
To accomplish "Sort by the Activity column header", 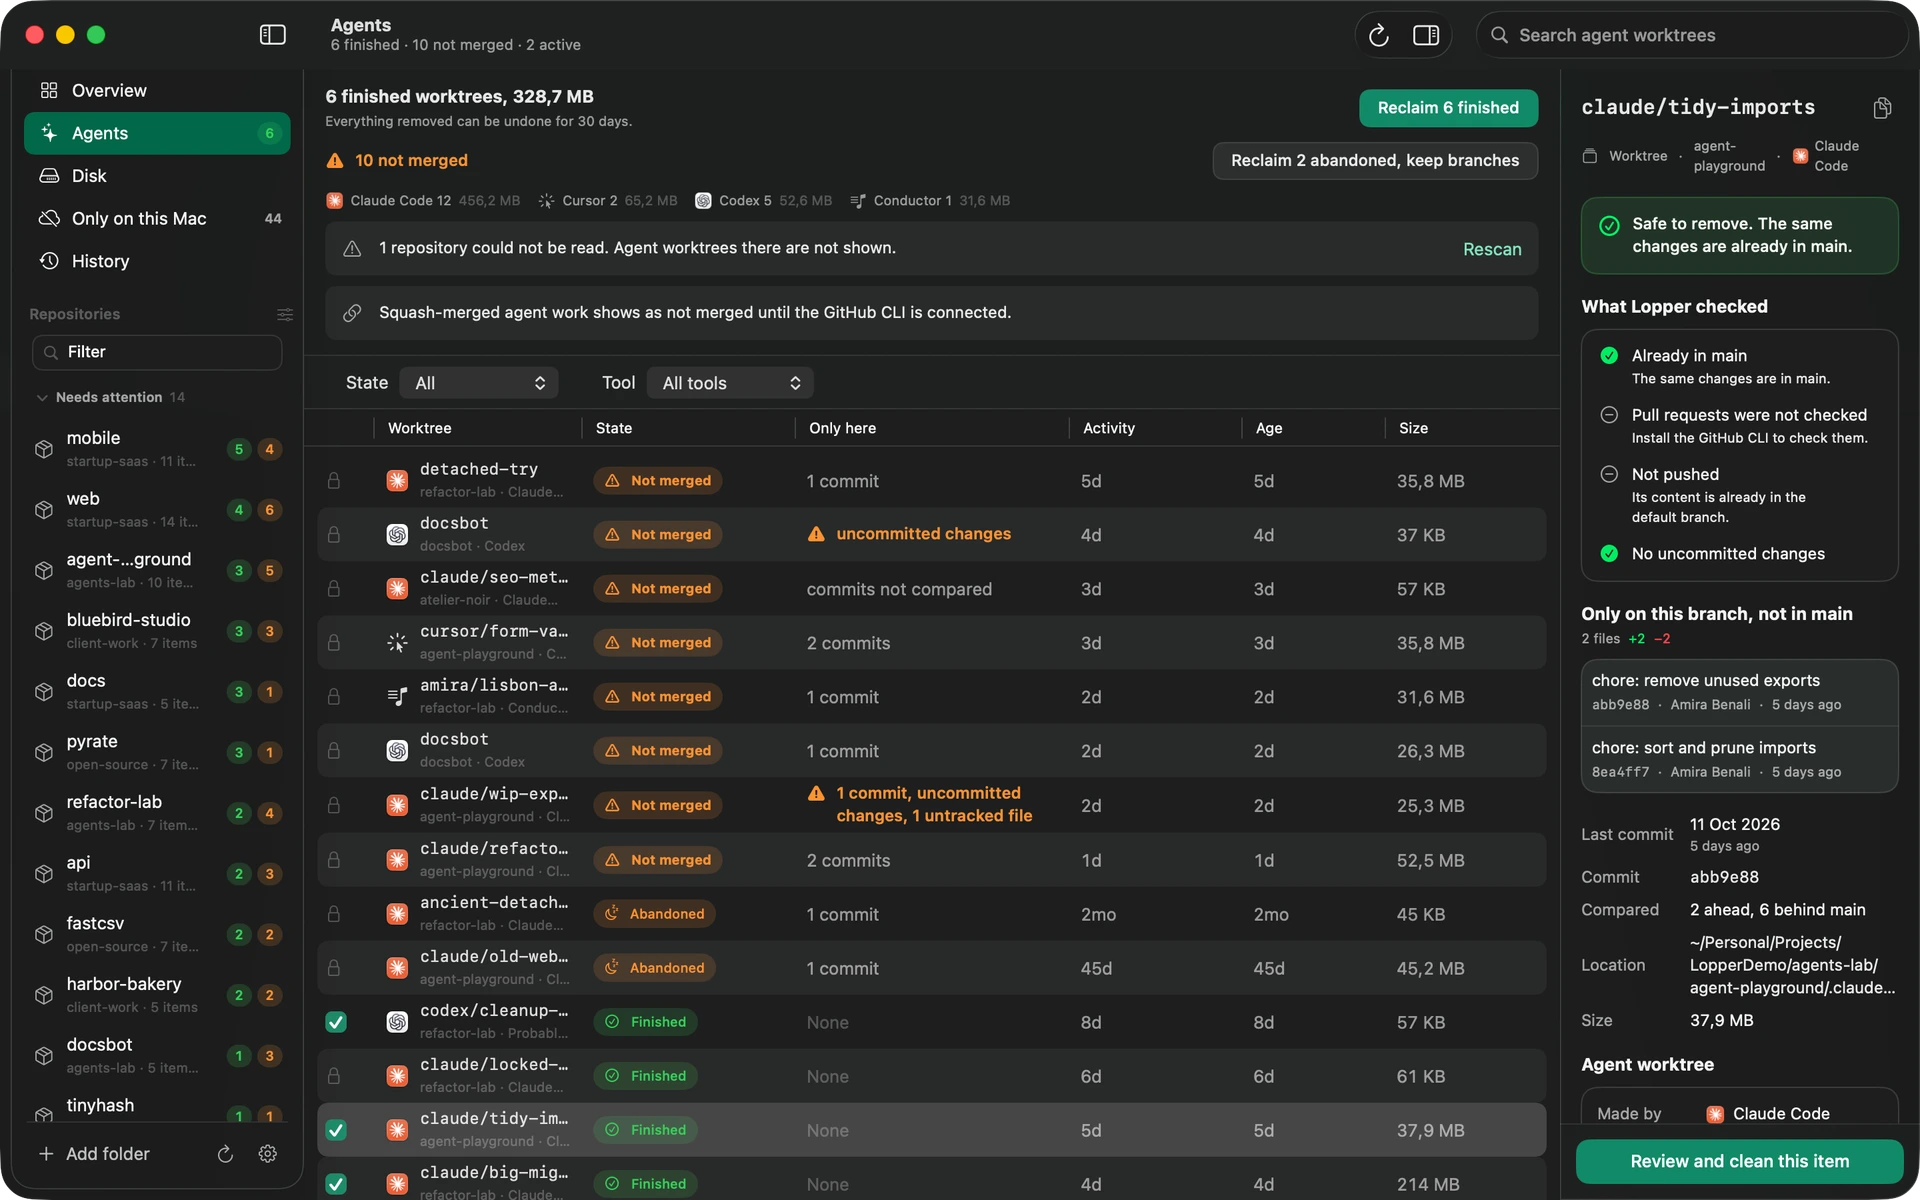I will pyautogui.click(x=1109, y=428).
